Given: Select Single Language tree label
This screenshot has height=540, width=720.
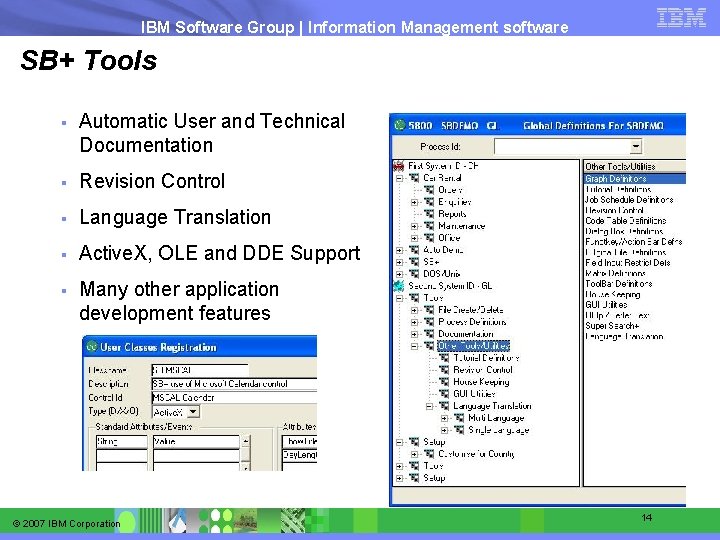Looking at the screenshot, I should click(x=499, y=430).
